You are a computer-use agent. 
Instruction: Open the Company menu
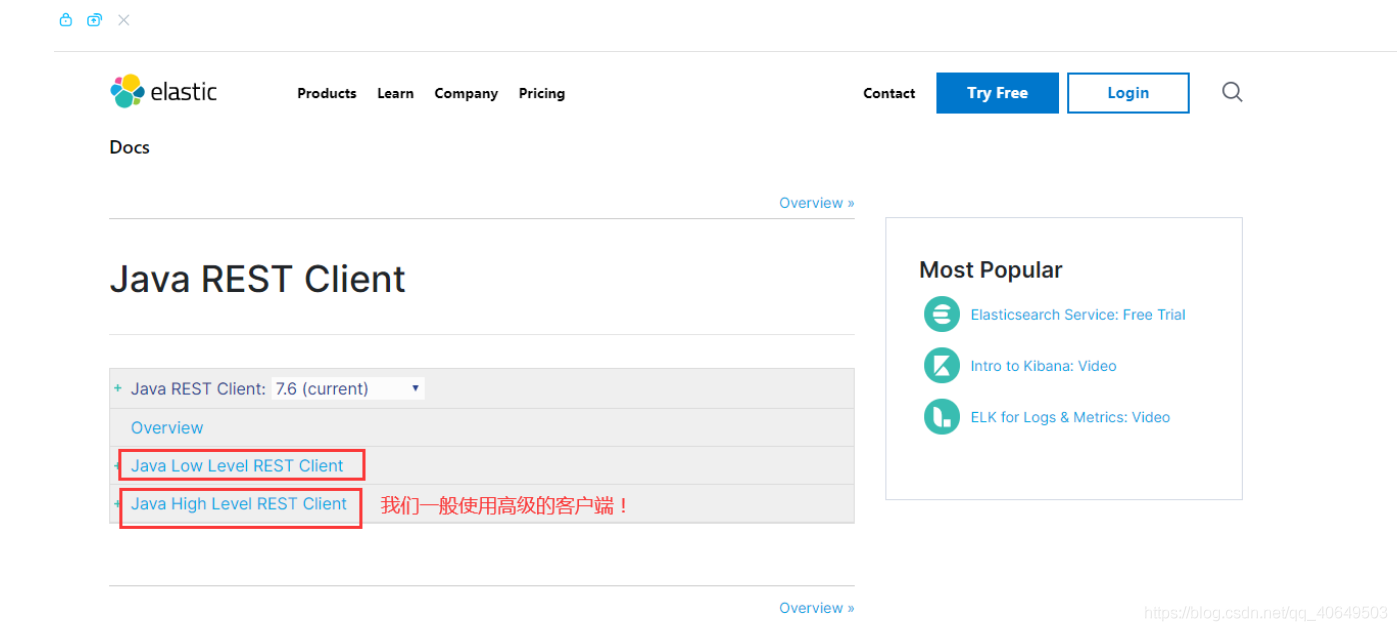(466, 93)
